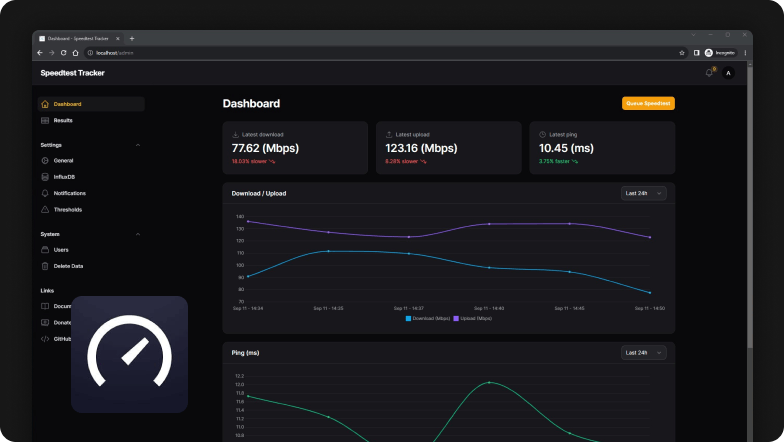
Task: Collapse the Settings sidebar group
Action: pos(138,145)
